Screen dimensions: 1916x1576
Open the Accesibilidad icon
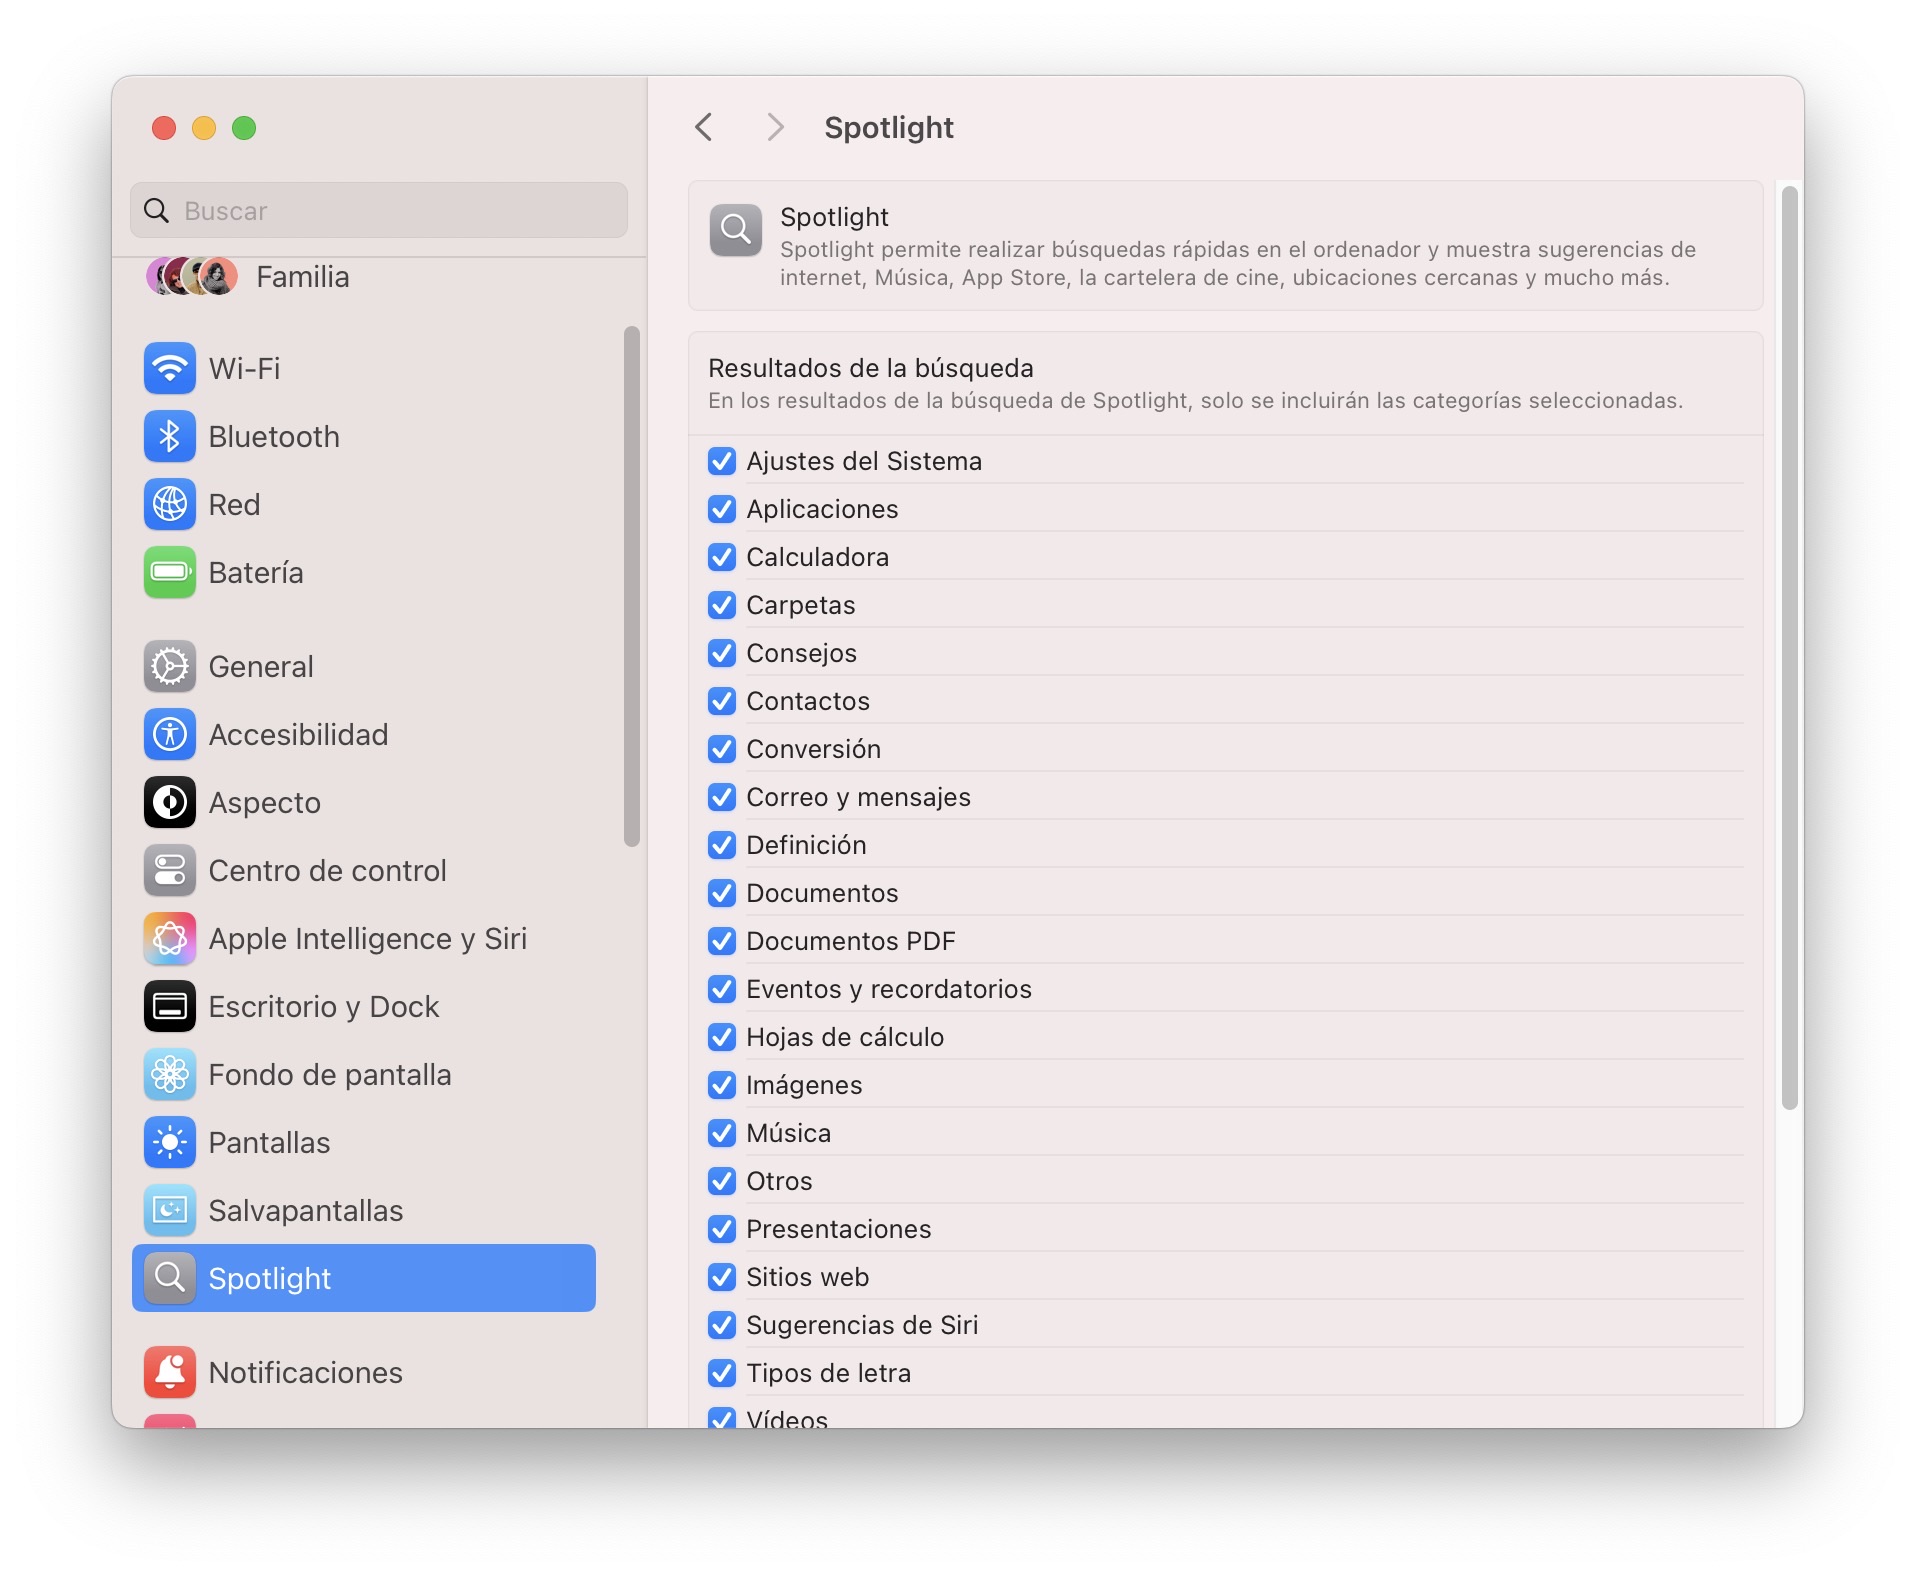[x=170, y=734]
